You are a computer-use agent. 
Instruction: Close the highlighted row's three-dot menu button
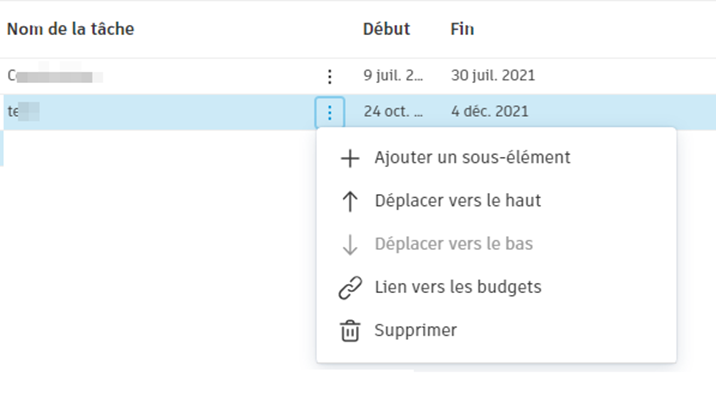[x=329, y=112]
